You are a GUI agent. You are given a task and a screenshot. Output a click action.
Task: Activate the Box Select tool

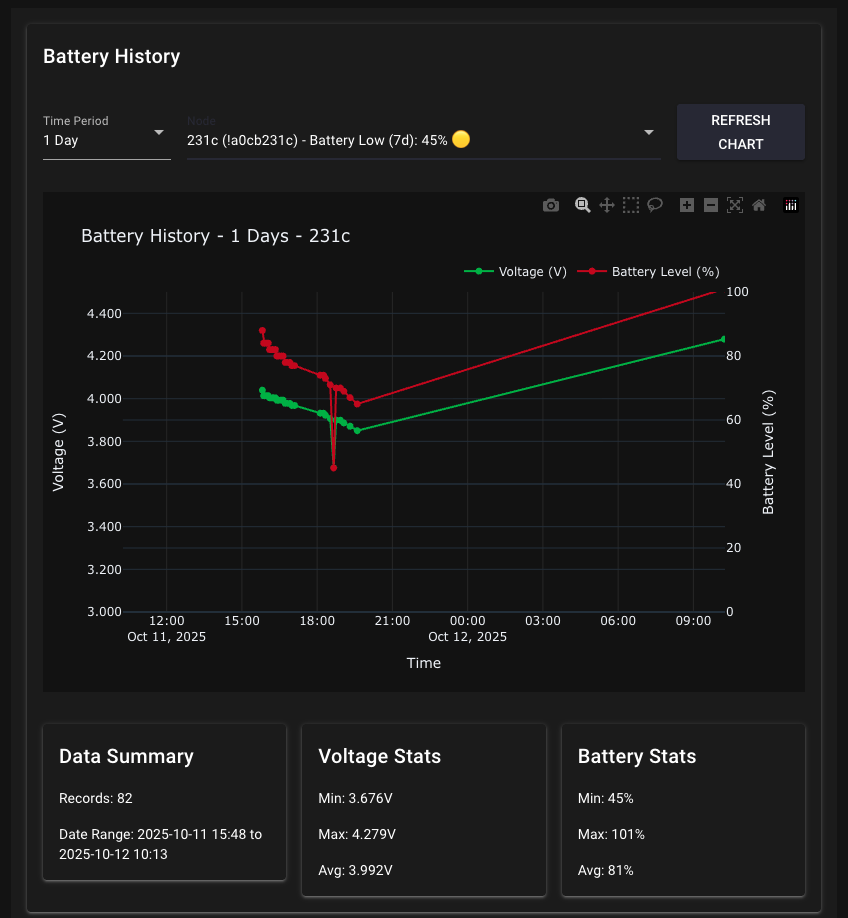[x=631, y=205]
